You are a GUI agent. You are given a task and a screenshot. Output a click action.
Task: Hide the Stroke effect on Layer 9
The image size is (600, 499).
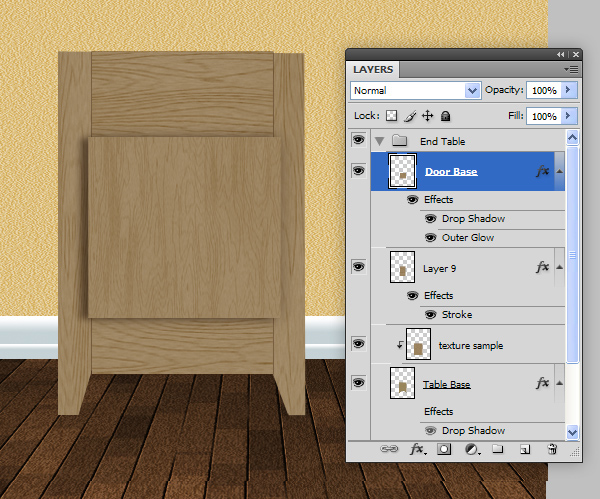(x=430, y=314)
